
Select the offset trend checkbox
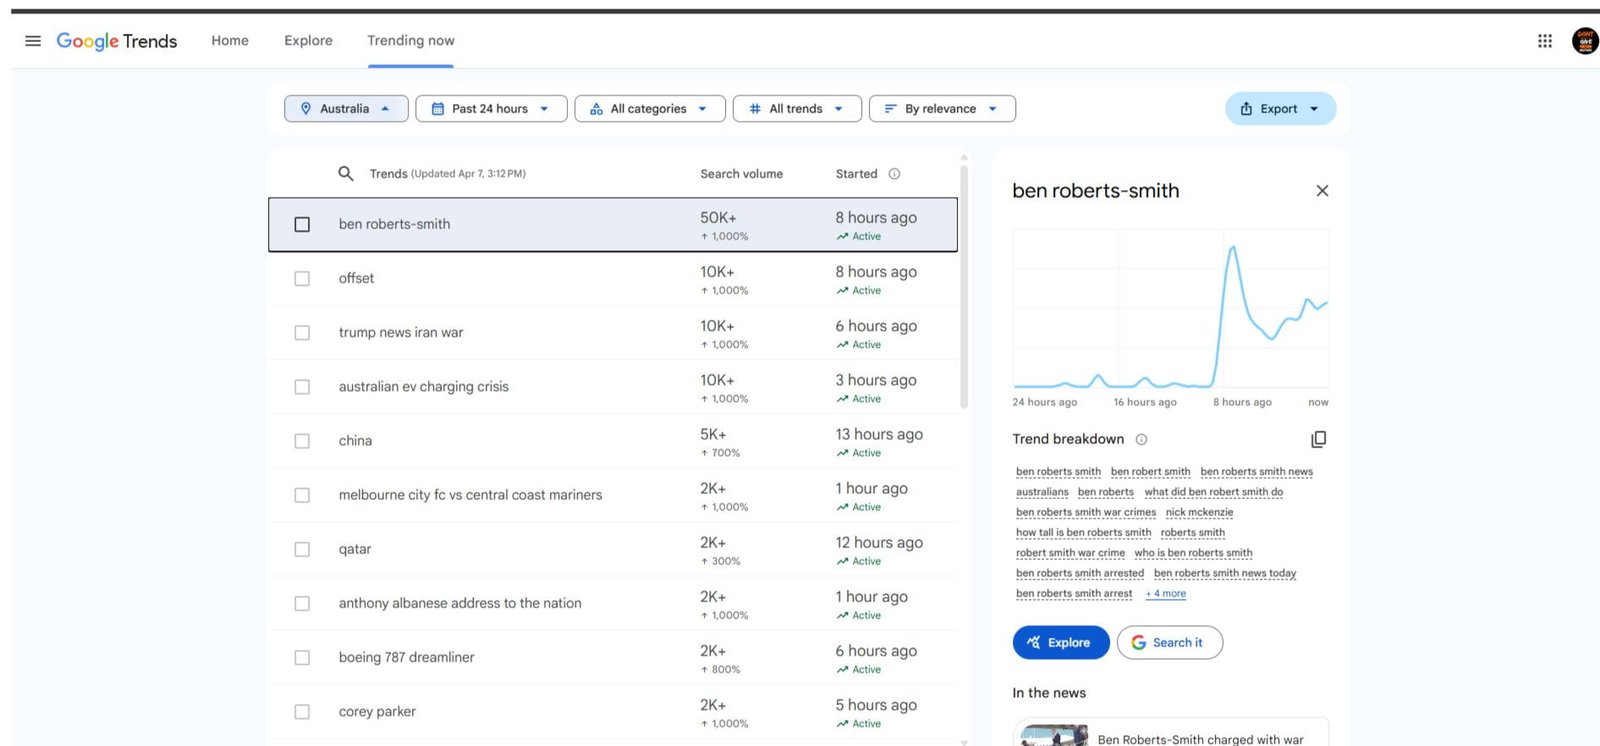point(302,279)
